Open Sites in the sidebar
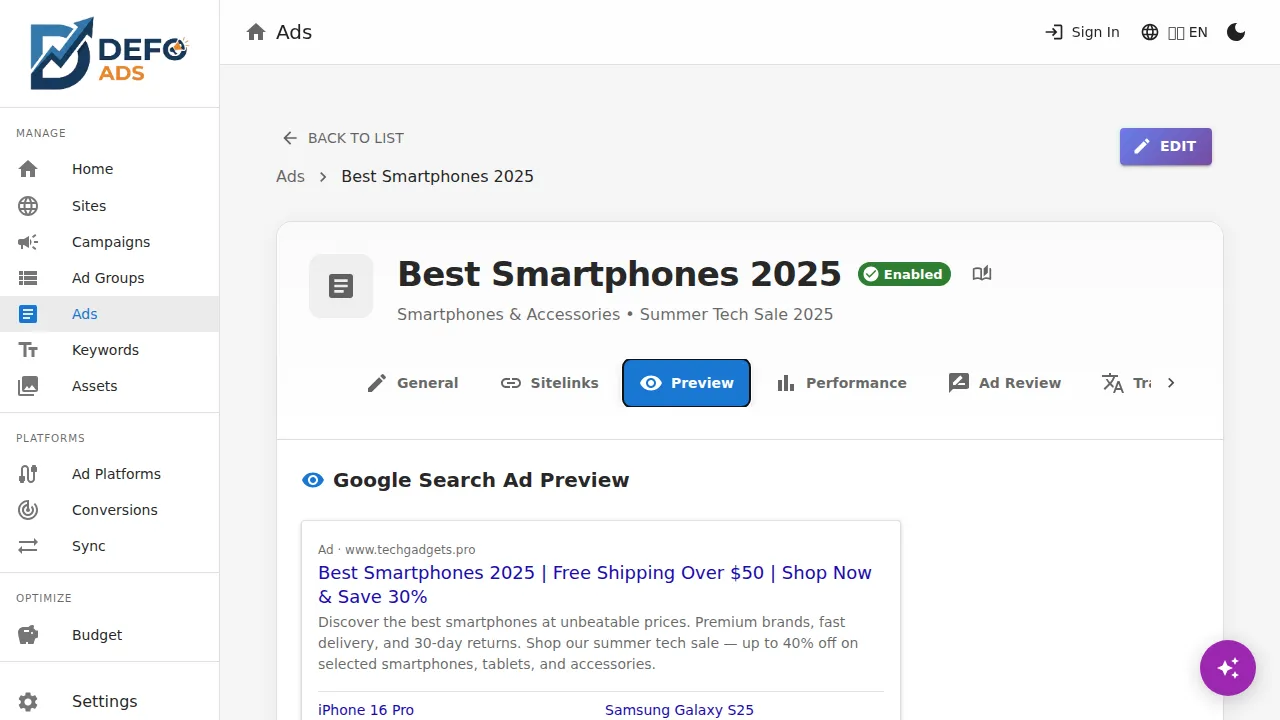1280x720 pixels. [109, 206]
